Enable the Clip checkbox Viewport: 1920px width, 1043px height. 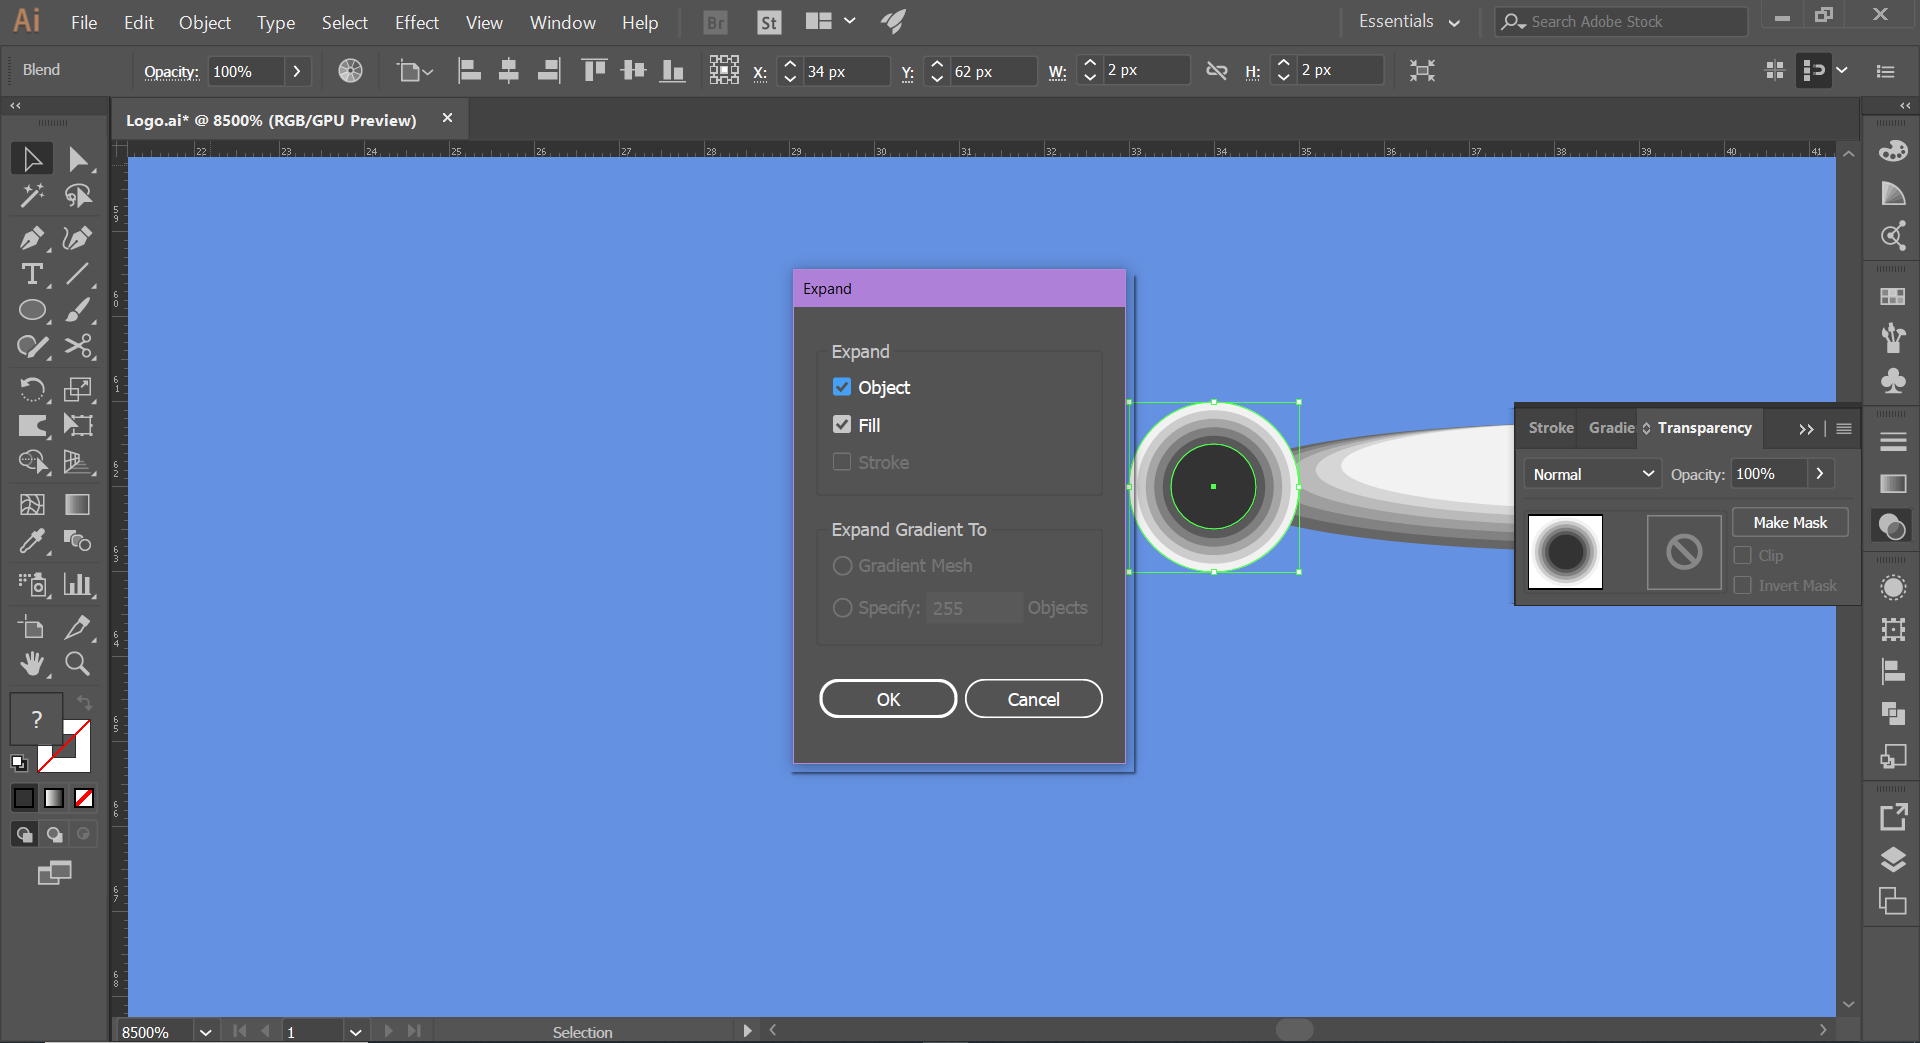pos(1743,555)
